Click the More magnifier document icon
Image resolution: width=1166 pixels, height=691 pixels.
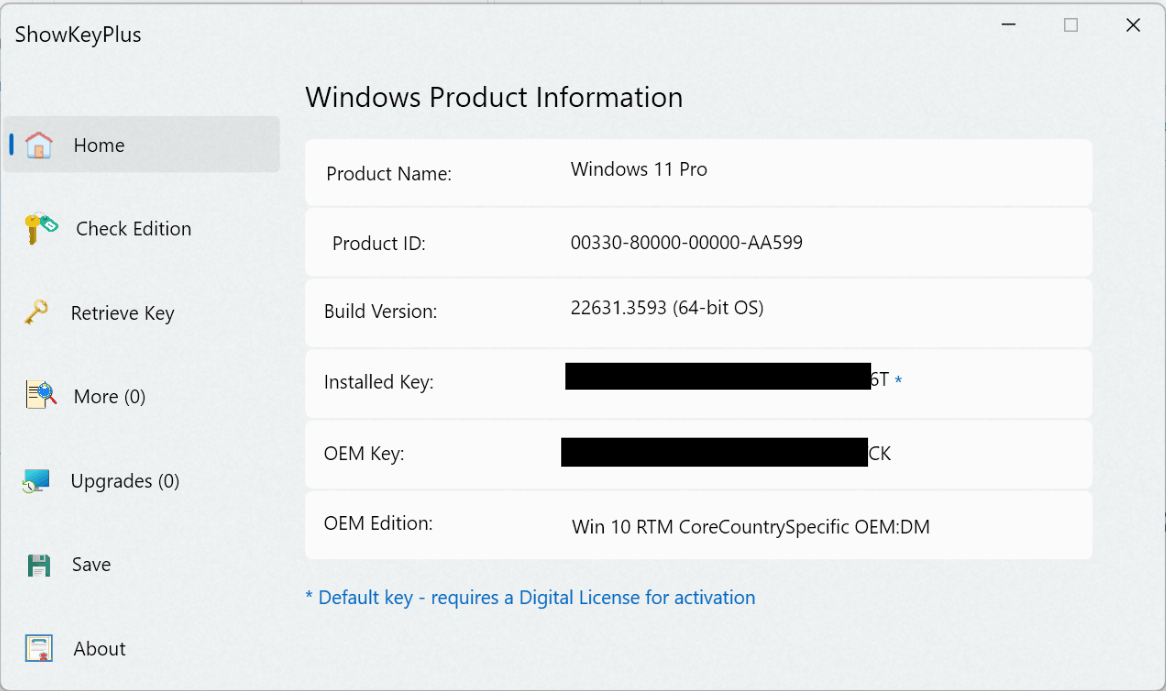[40, 395]
